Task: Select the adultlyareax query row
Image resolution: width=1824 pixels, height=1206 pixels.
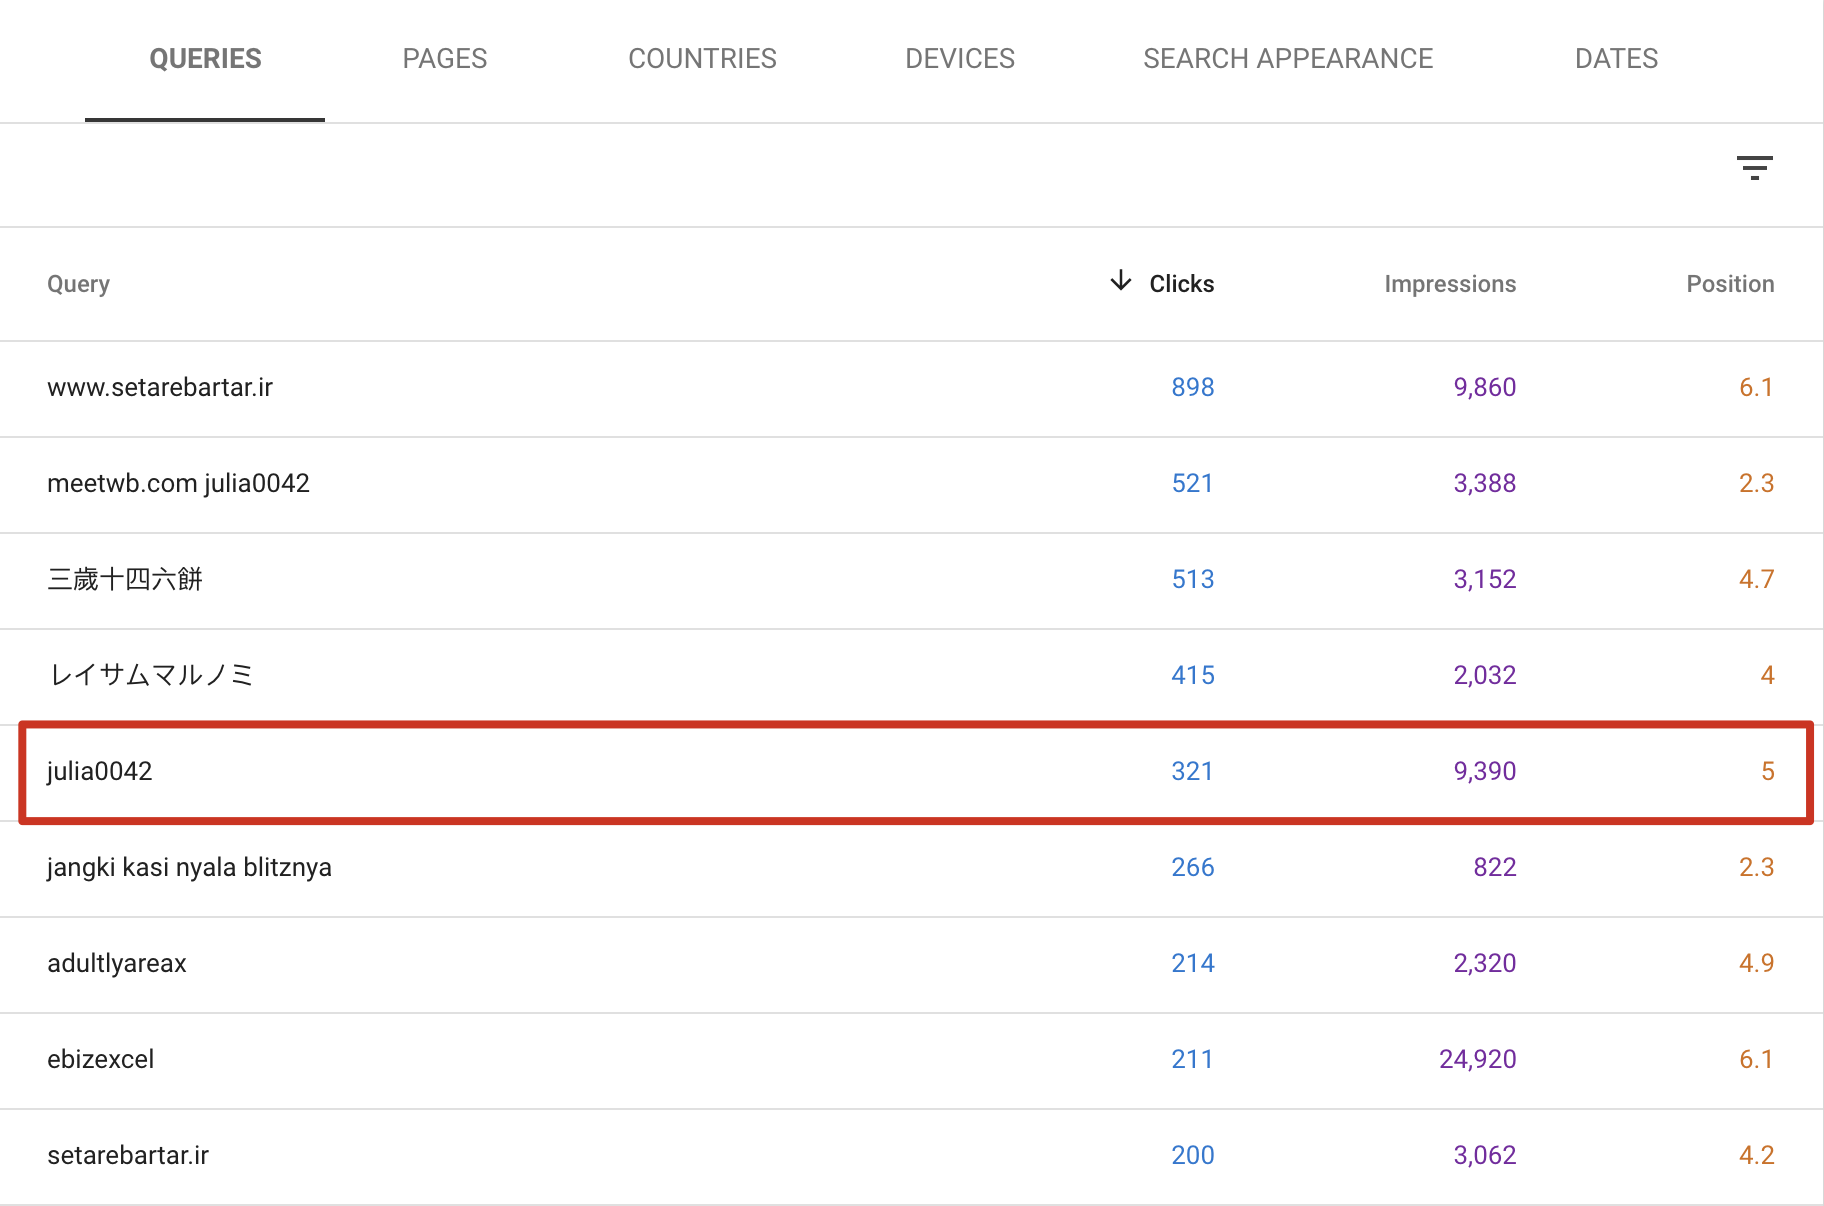Action: pyautogui.click(x=117, y=964)
